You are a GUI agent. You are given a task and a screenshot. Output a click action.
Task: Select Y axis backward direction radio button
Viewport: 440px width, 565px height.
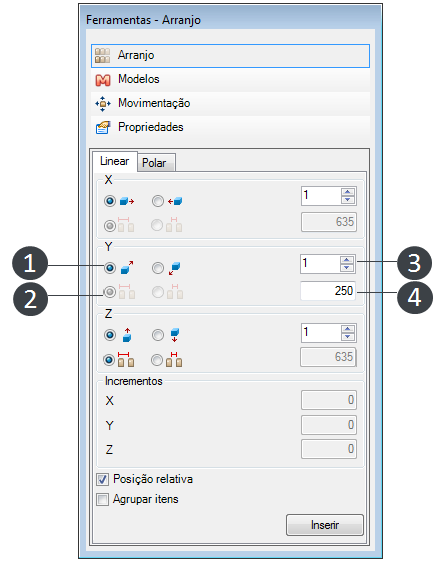pos(158,268)
